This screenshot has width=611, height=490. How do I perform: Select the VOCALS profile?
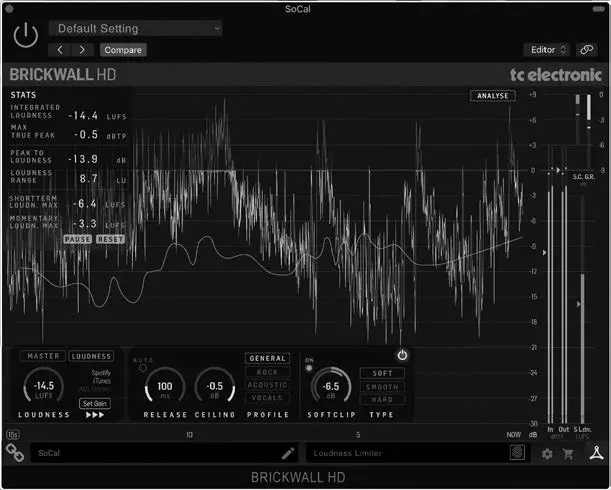coord(267,398)
